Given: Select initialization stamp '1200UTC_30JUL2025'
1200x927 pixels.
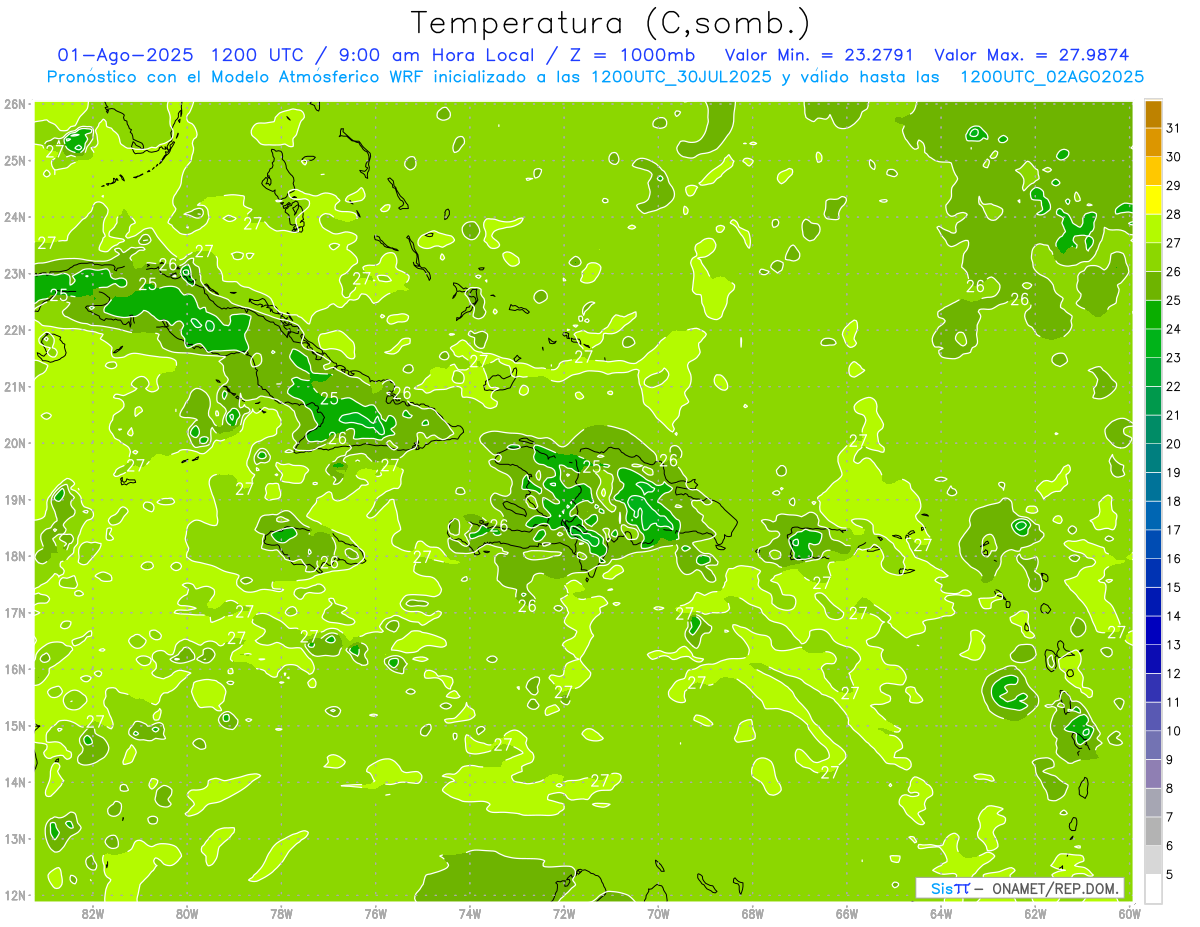Looking at the screenshot, I should pos(681,77).
